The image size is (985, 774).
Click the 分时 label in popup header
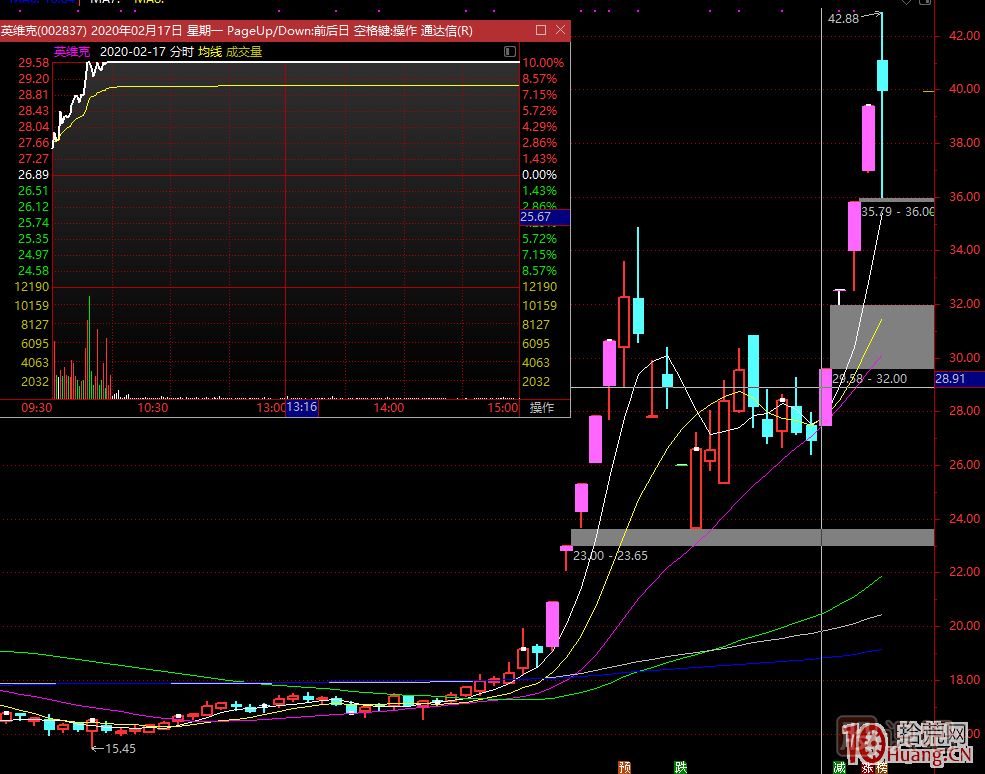click(179, 51)
